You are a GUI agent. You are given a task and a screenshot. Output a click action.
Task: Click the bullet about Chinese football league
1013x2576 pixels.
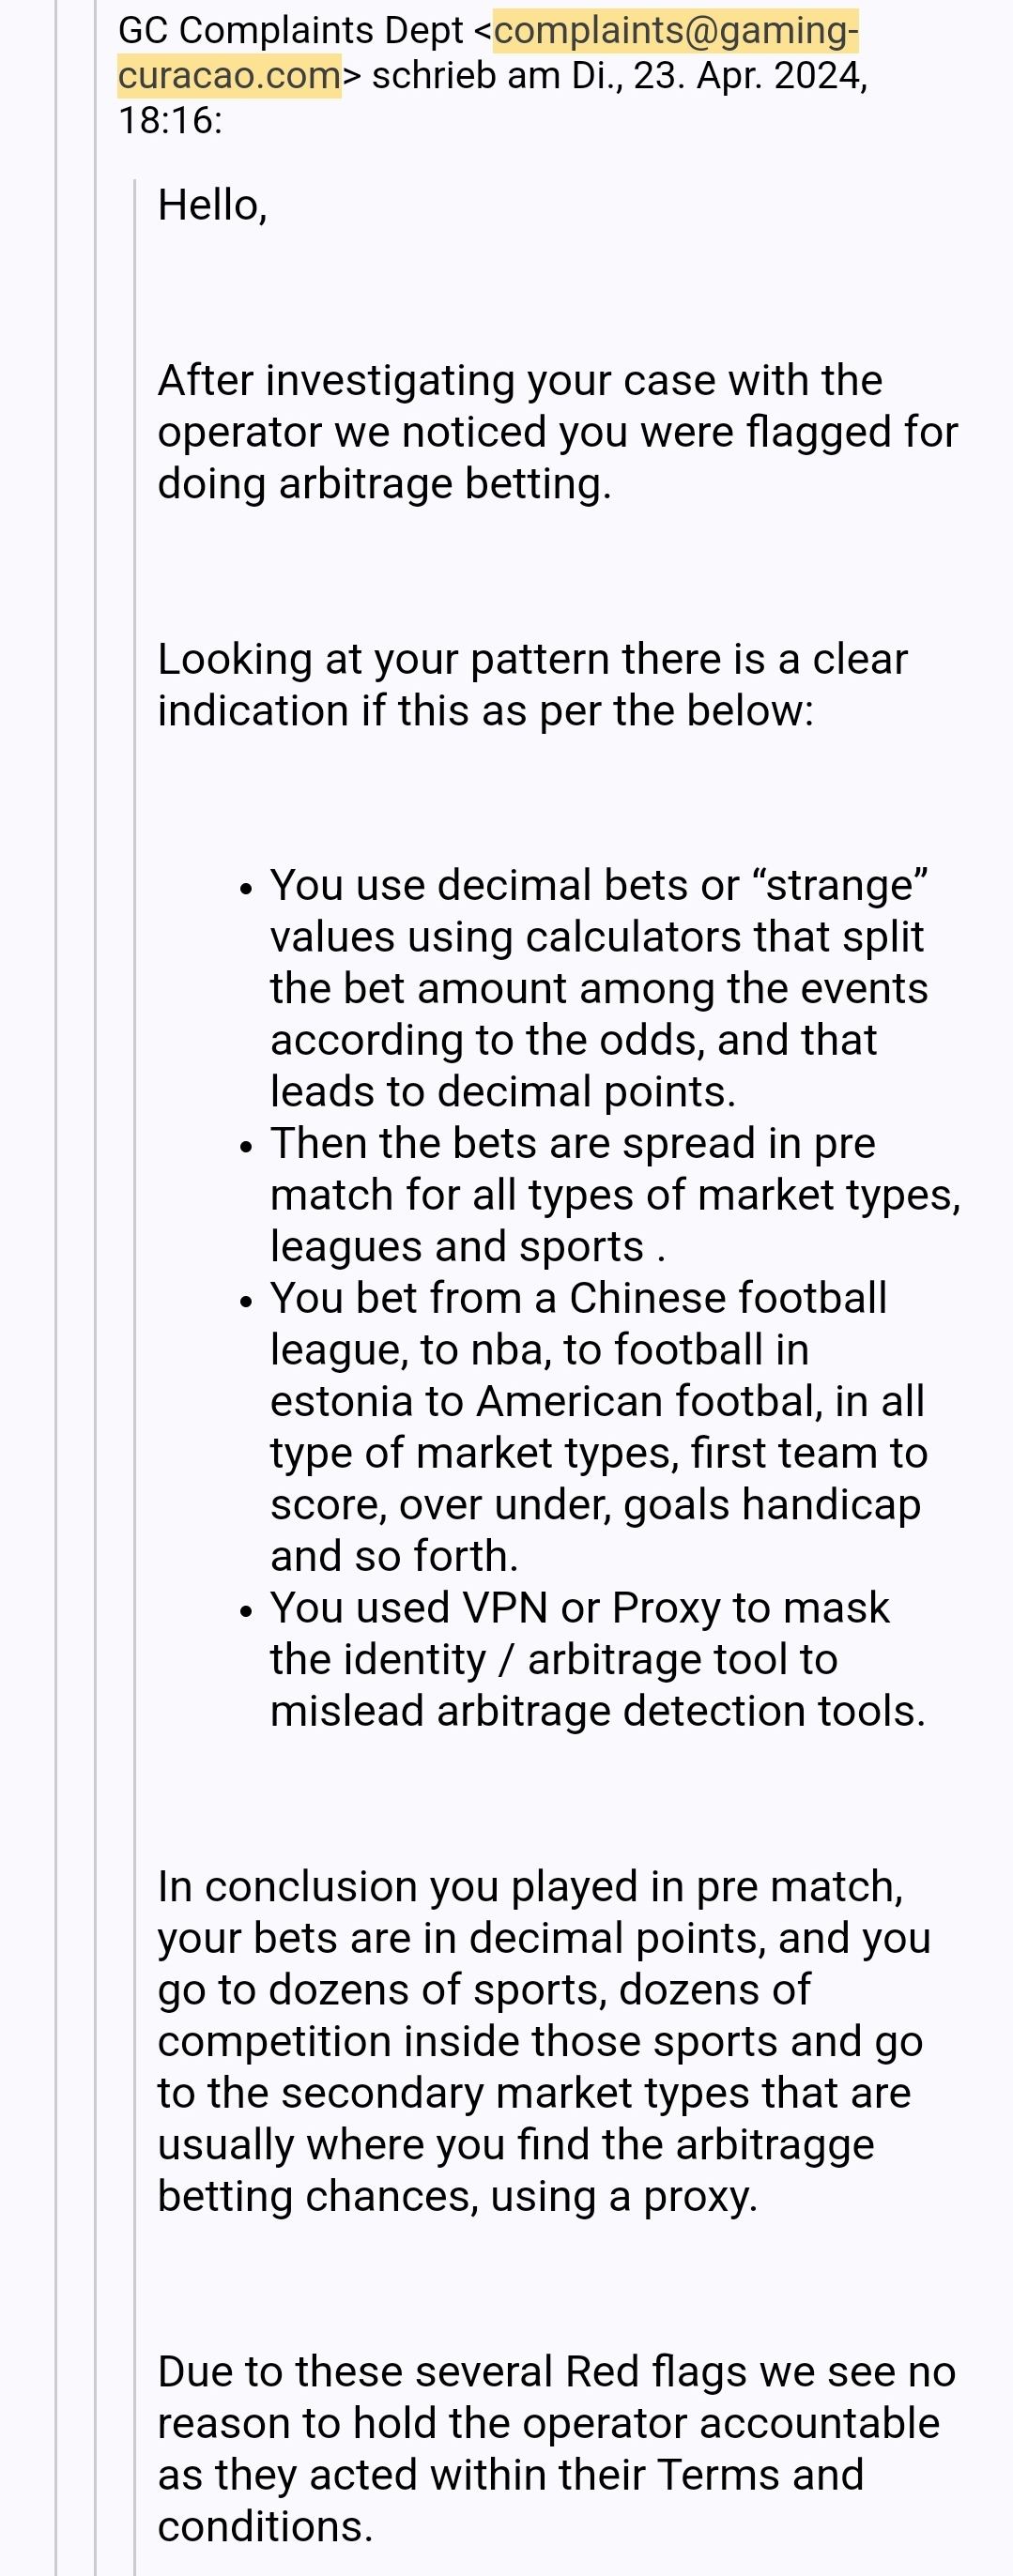coord(598,1427)
